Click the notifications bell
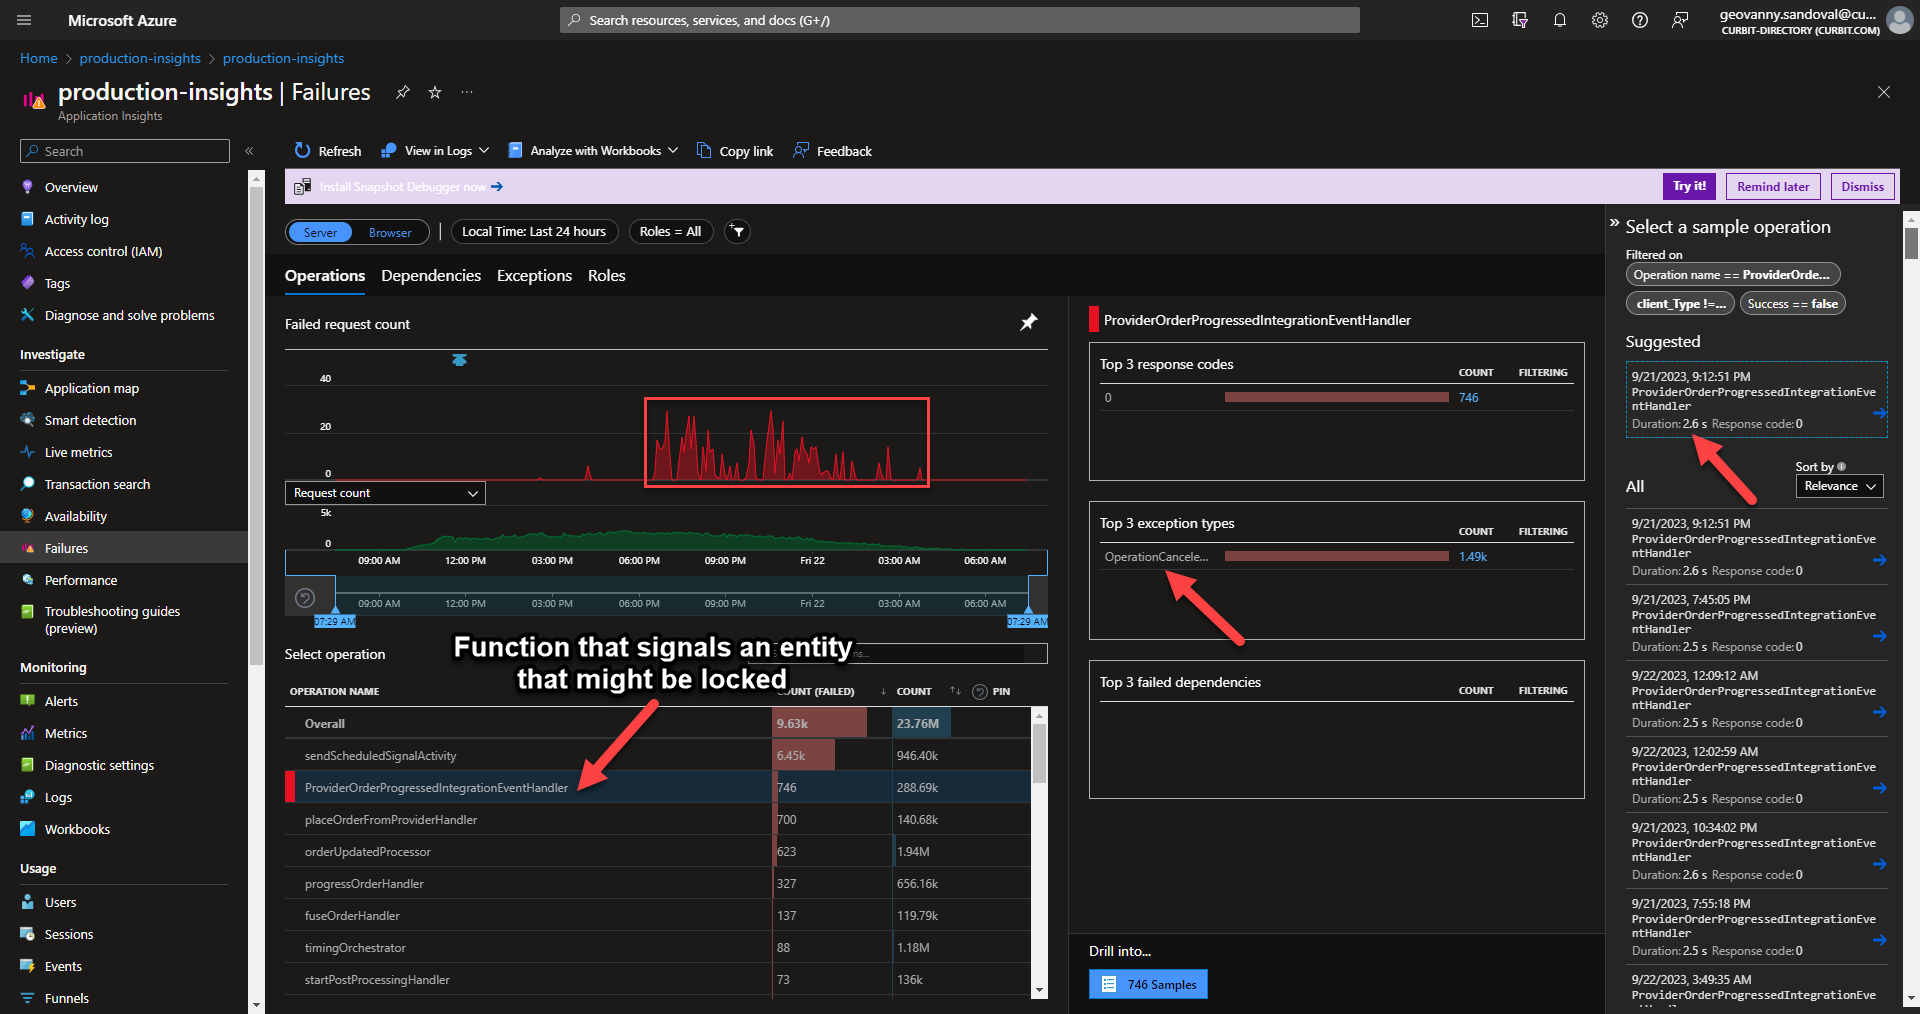This screenshot has width=1920, height=1014. [1559, 20]
